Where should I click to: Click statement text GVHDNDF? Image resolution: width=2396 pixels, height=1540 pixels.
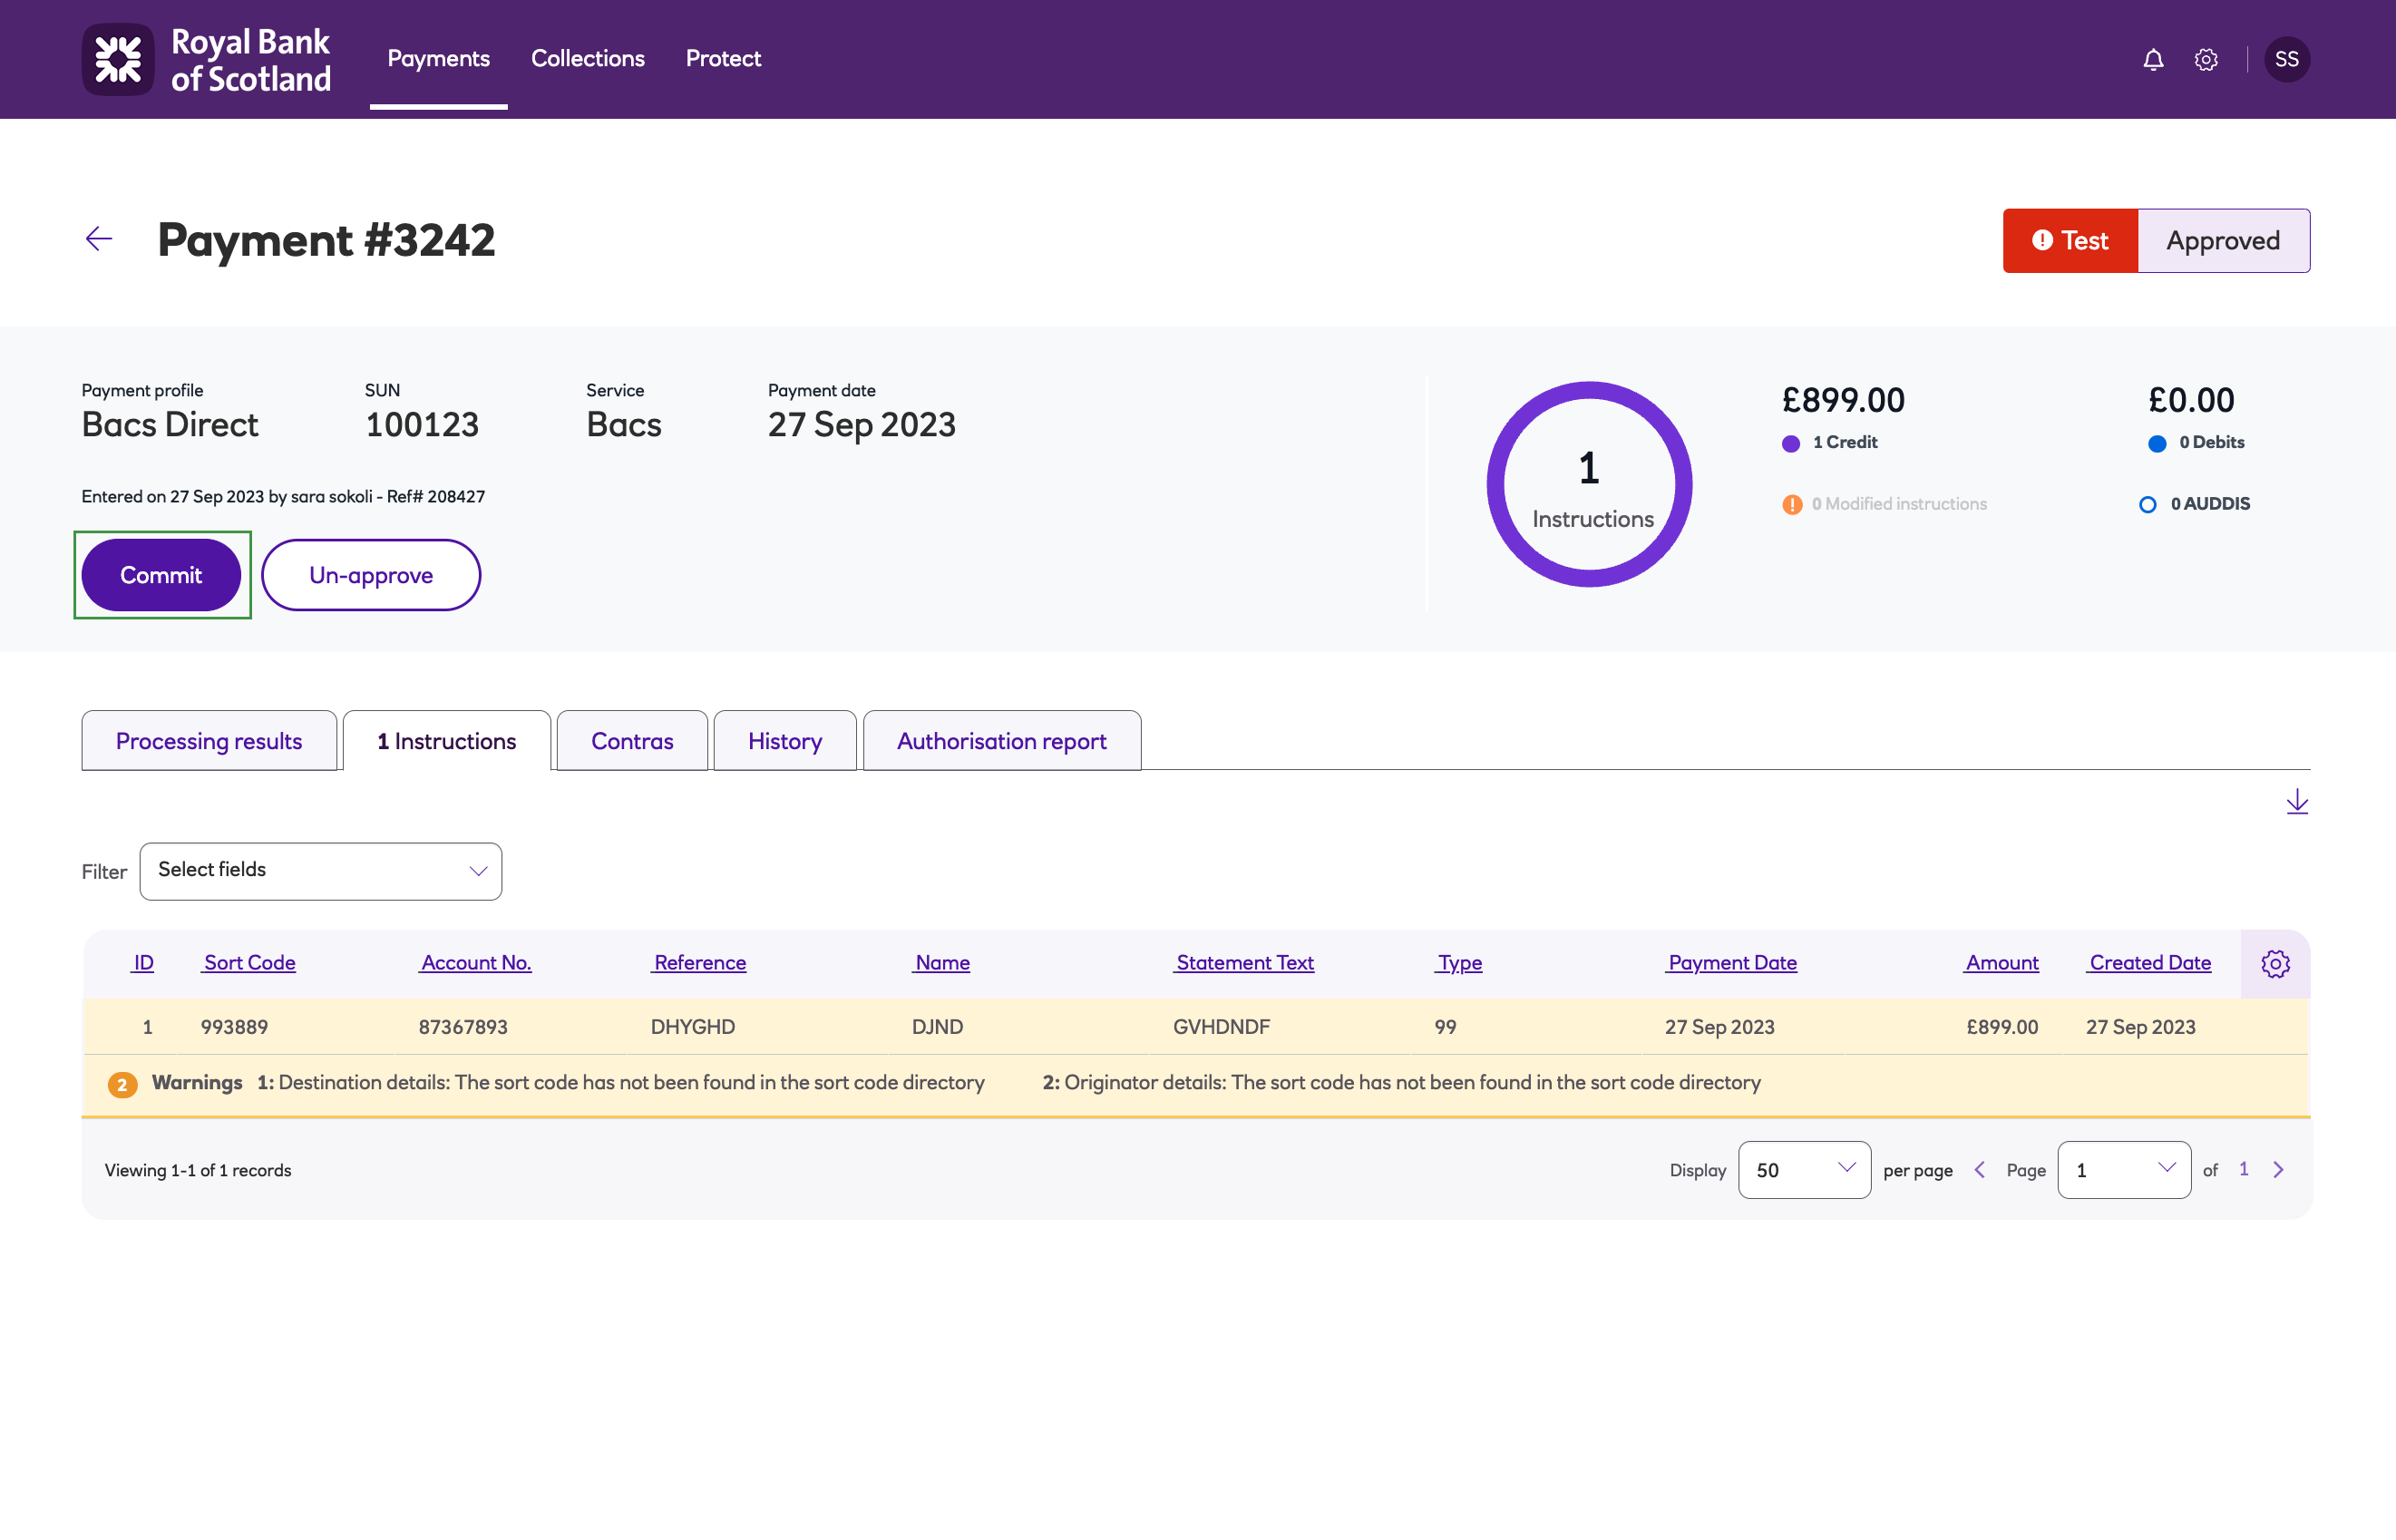tap(1221, 1027)
